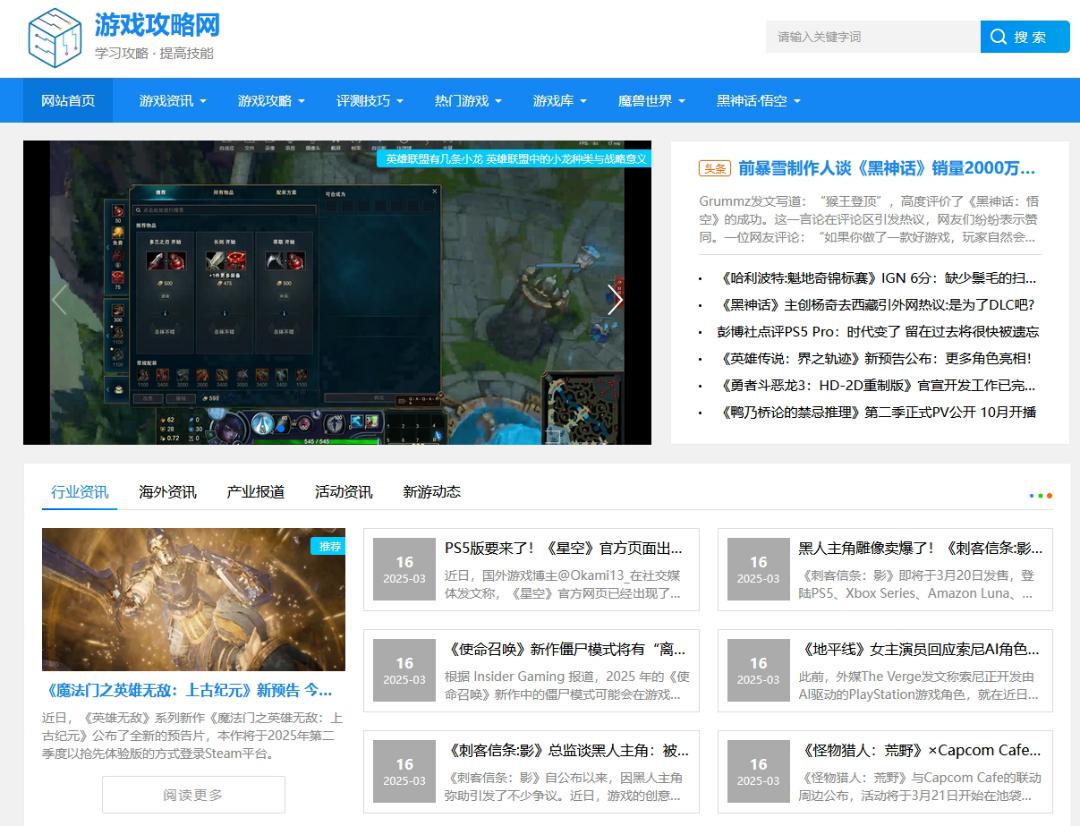Expand the 魔兽世界 dropdown menu

[651, 101]
